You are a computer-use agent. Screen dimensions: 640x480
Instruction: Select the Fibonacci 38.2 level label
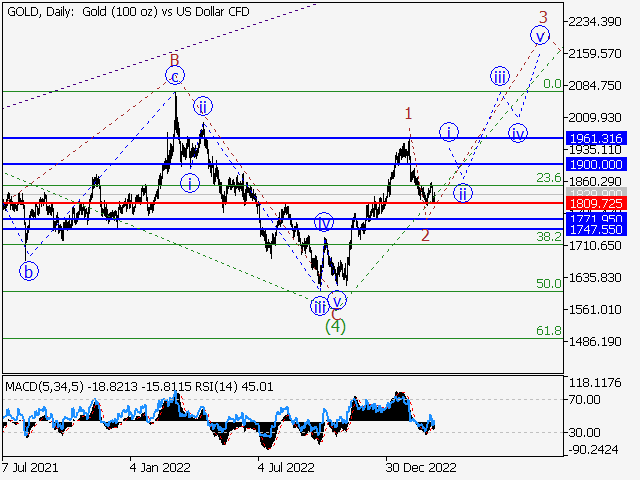click(549, 236)
